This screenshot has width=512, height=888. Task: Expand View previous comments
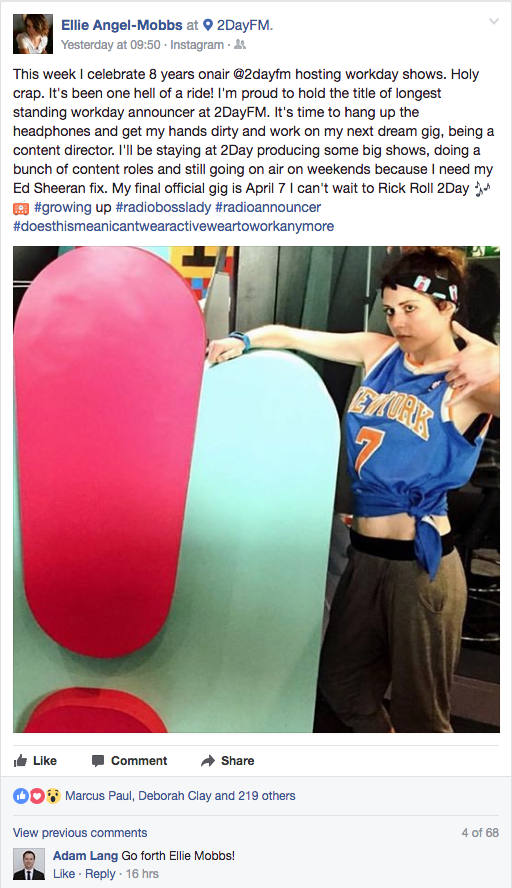point(80,832)
